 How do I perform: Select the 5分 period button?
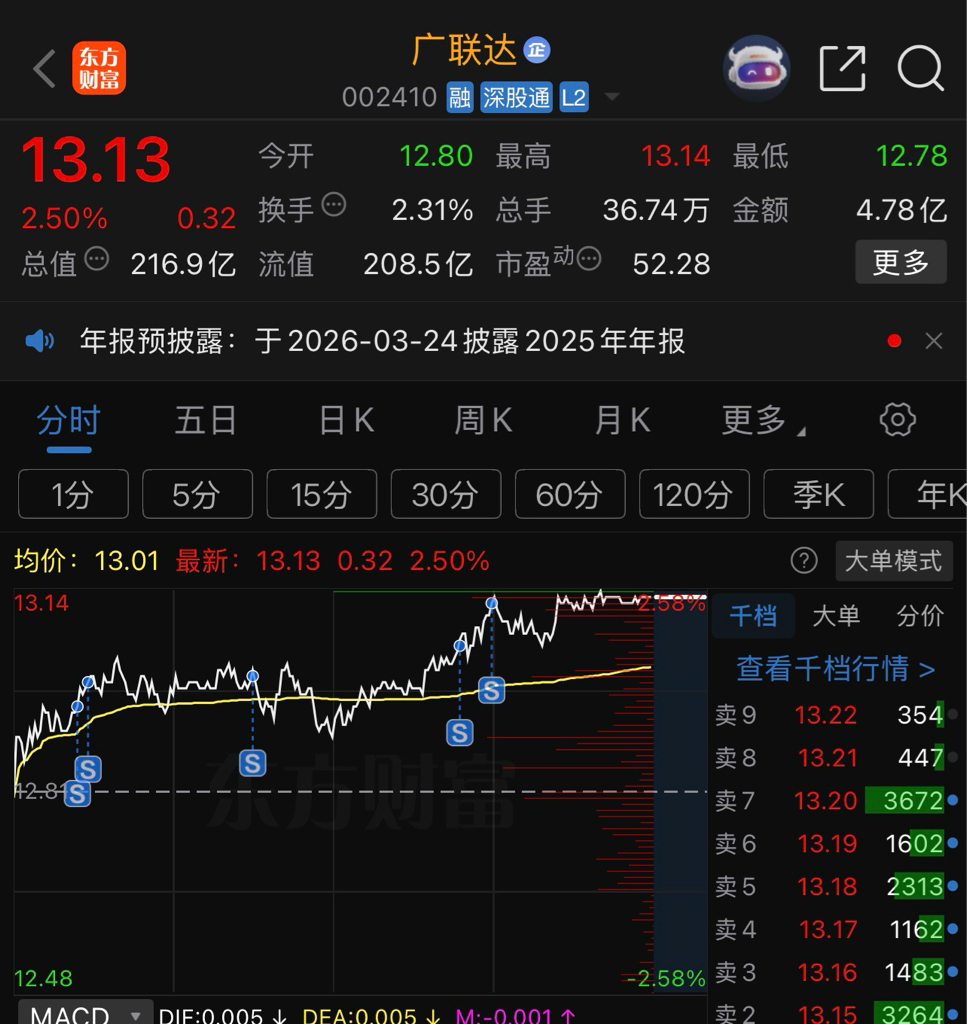[197, 494]
